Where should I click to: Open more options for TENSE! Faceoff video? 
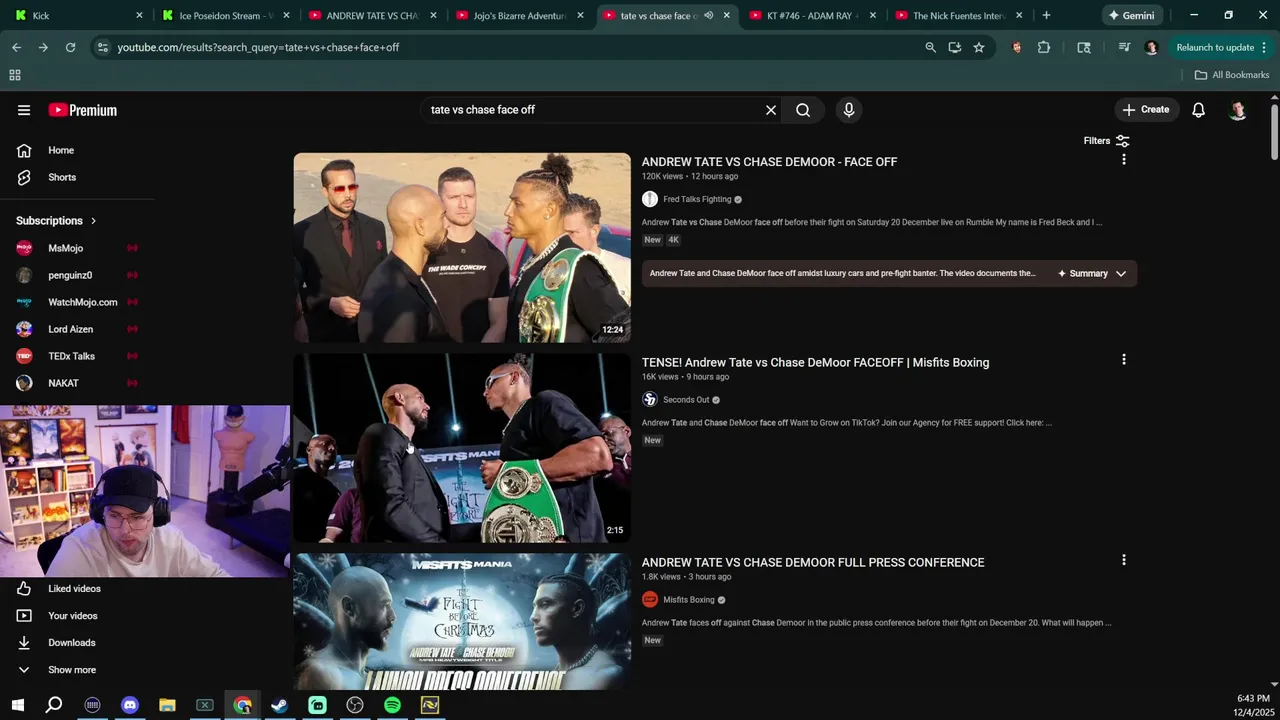(x=1124, y=360)
